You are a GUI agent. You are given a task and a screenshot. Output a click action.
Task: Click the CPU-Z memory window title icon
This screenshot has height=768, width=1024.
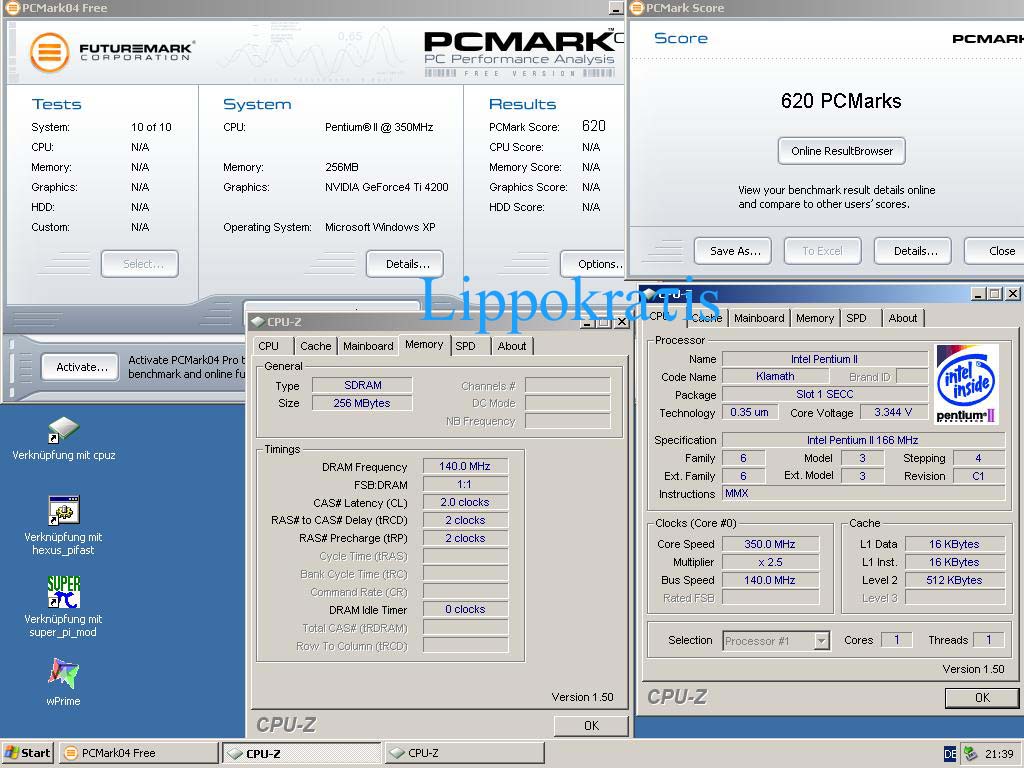tap(257, 321)
